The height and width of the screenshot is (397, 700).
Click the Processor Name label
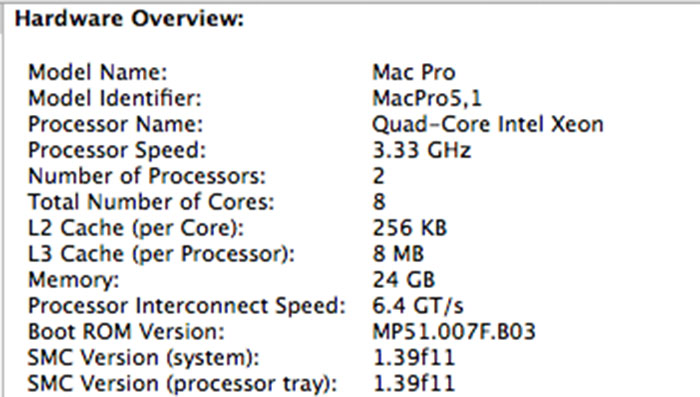116,124
